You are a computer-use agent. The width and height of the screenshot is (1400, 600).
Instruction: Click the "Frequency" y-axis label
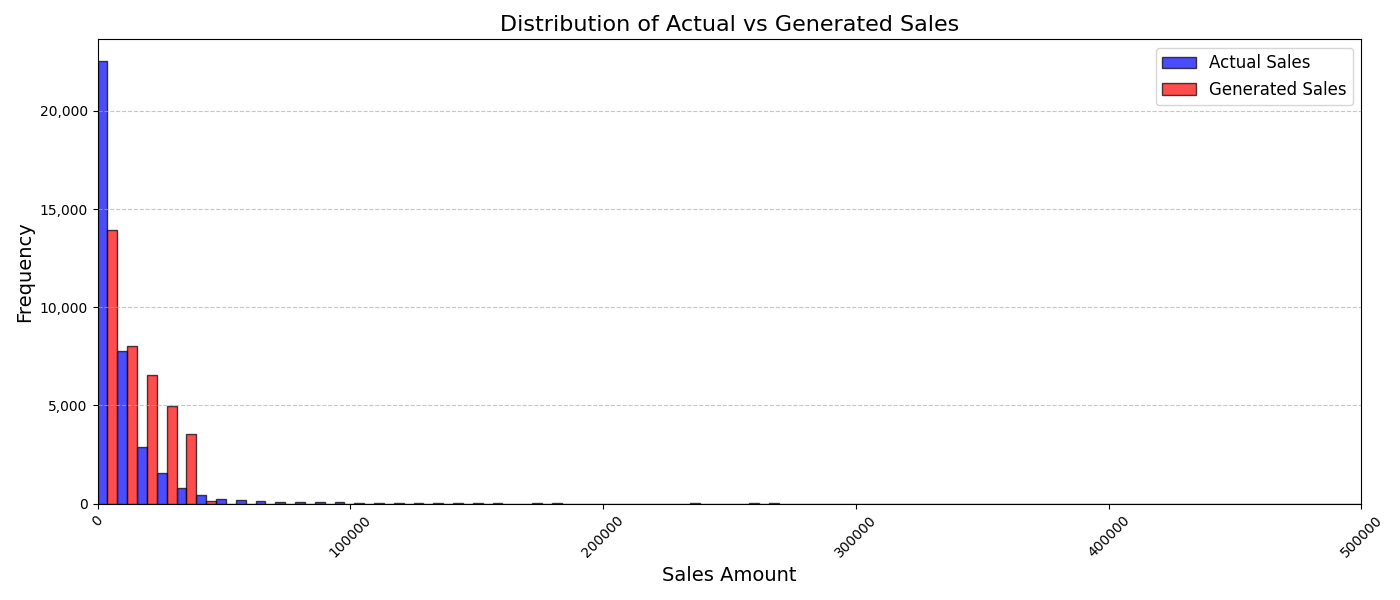pyautogui.click(x=25, y=273)
